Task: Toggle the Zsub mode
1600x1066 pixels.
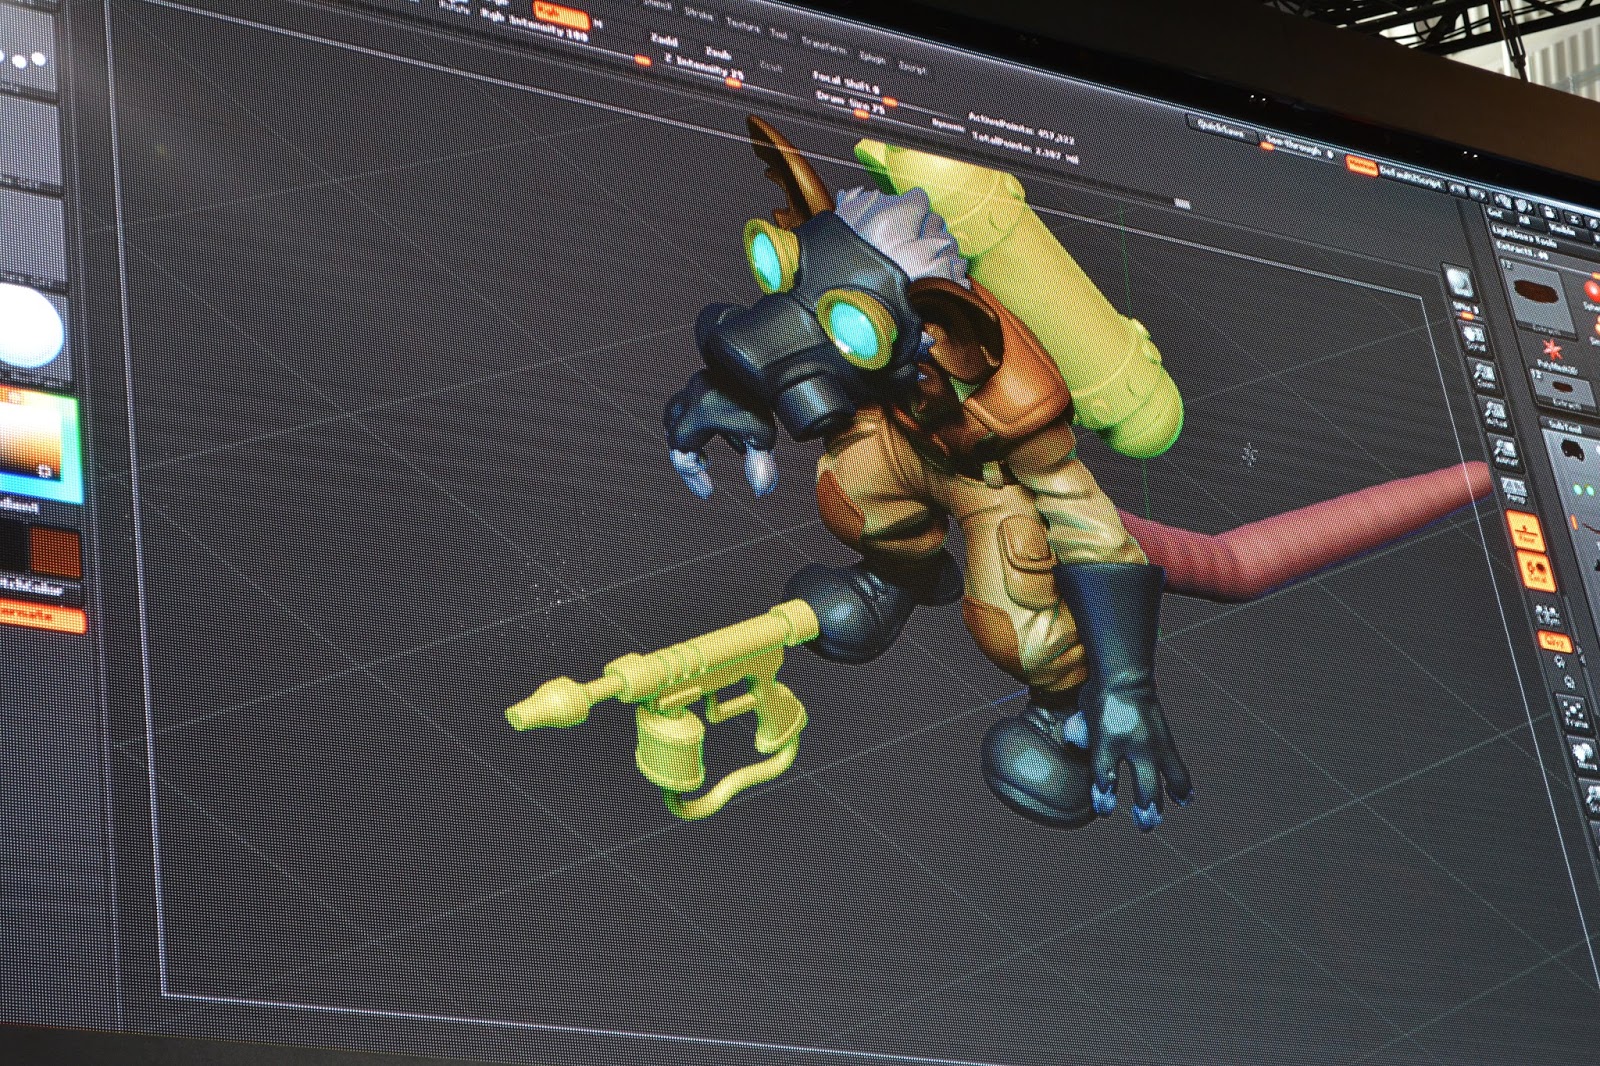Action: (x=718, y=52)
